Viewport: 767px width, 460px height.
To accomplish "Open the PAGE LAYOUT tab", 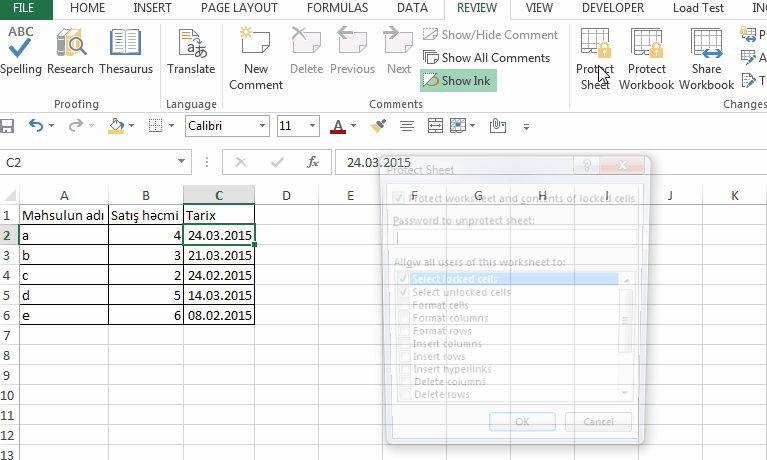I will tap(240, 8).
